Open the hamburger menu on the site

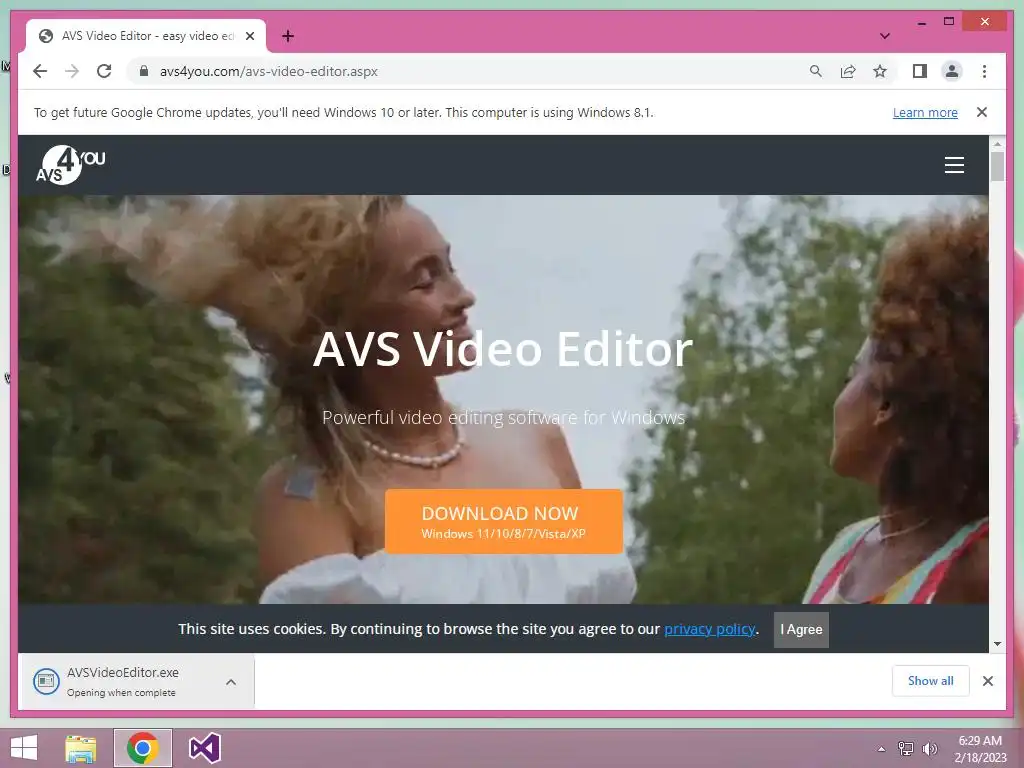(x=954, y=165)
